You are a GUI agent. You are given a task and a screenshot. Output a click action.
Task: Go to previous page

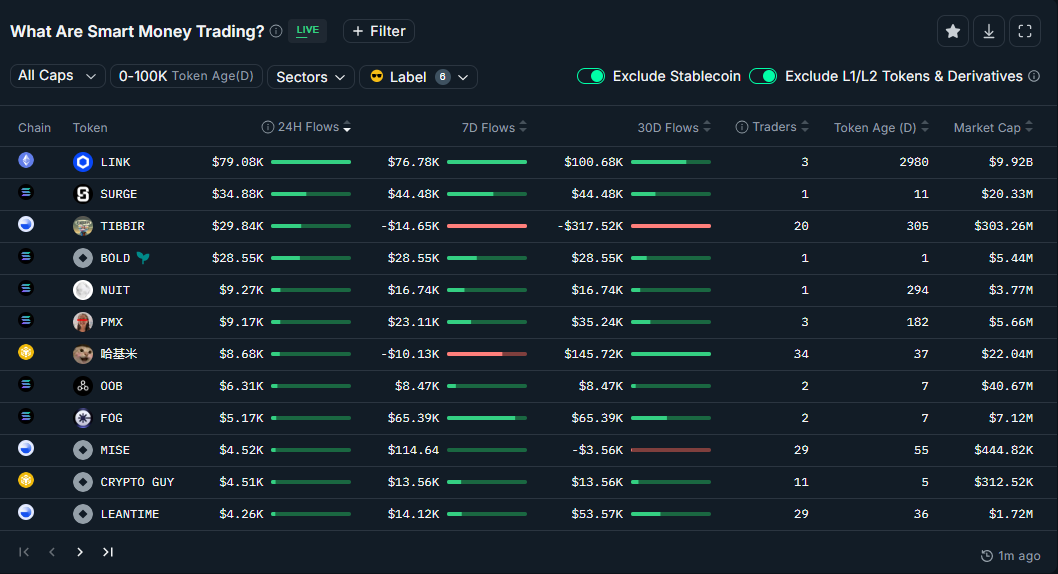click(52, 552)
